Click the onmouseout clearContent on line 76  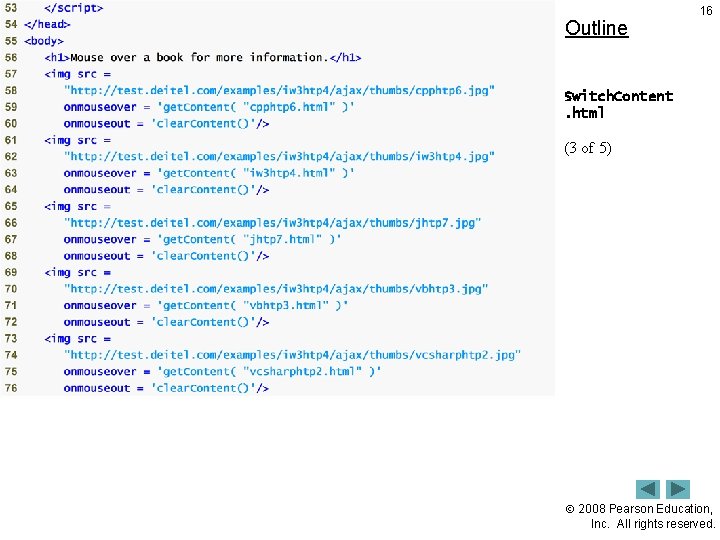point(166,388)
